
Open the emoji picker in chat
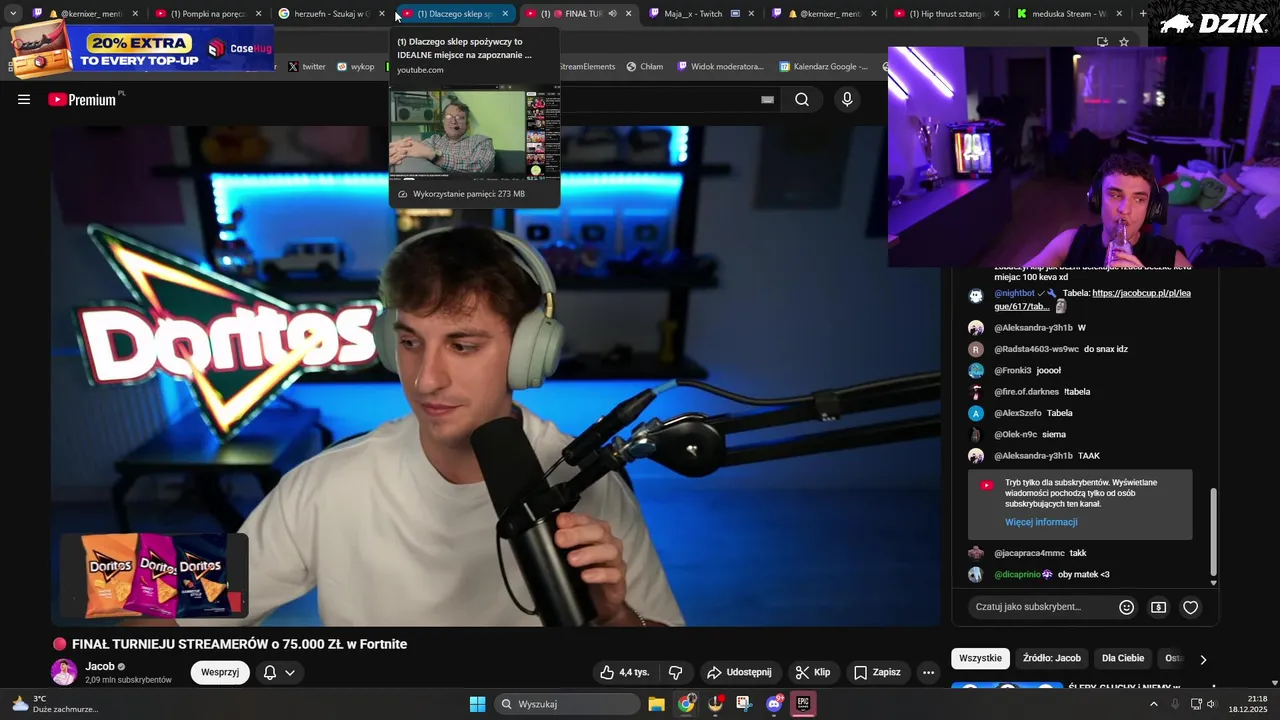(x=1127, y=607)
